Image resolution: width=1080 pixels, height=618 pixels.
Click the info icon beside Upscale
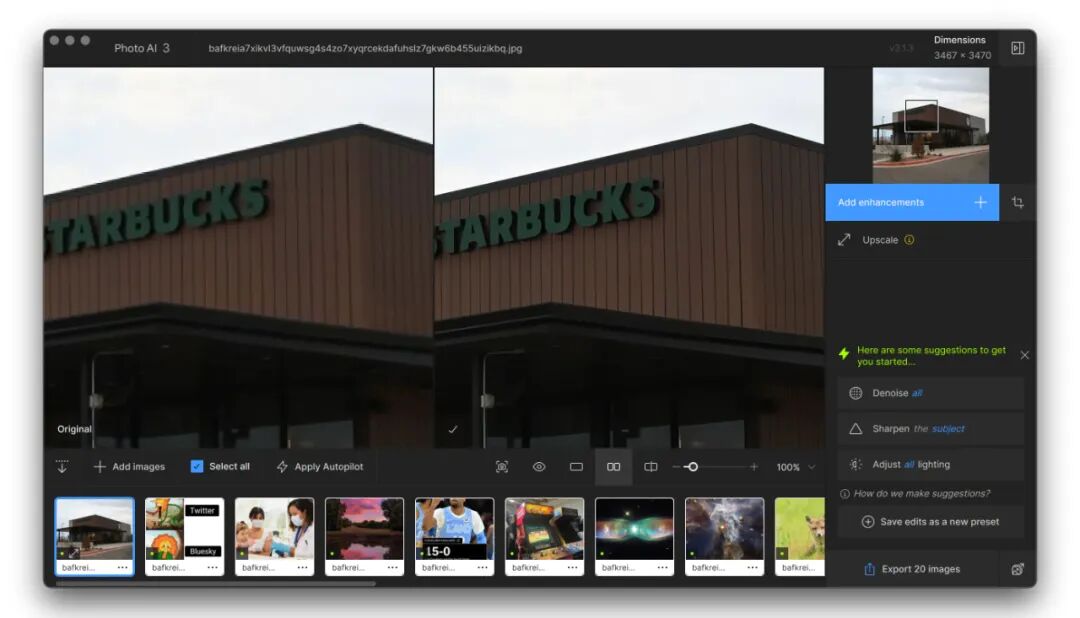click(x=909, y=240)
